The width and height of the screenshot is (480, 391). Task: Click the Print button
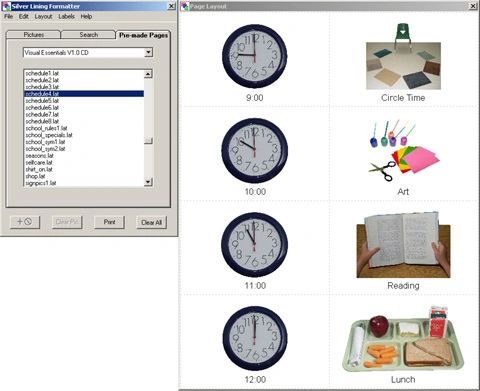pyautogui.click(x=109, y=222)
